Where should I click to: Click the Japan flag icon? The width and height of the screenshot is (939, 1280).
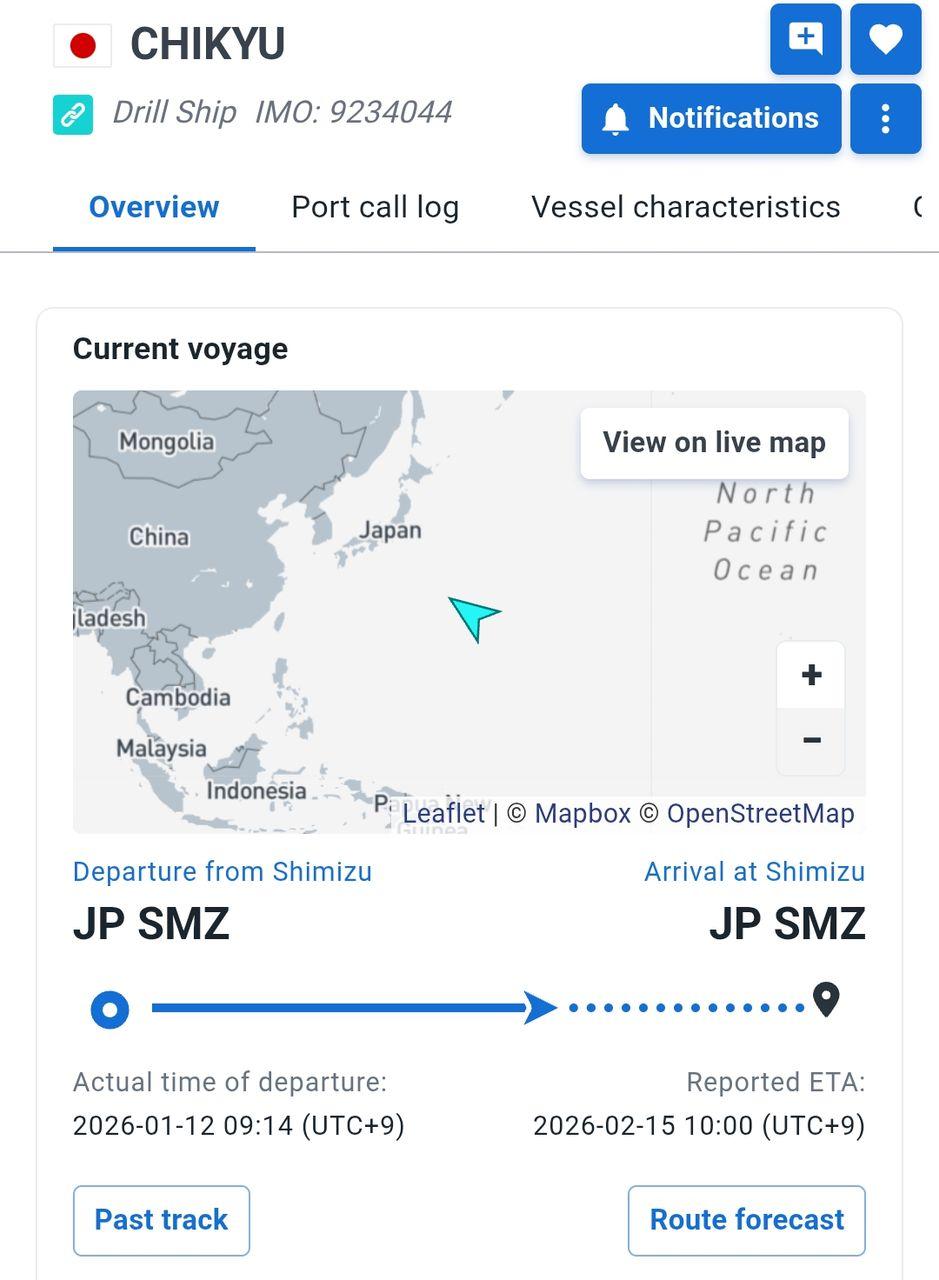click(x=82, y=45)
